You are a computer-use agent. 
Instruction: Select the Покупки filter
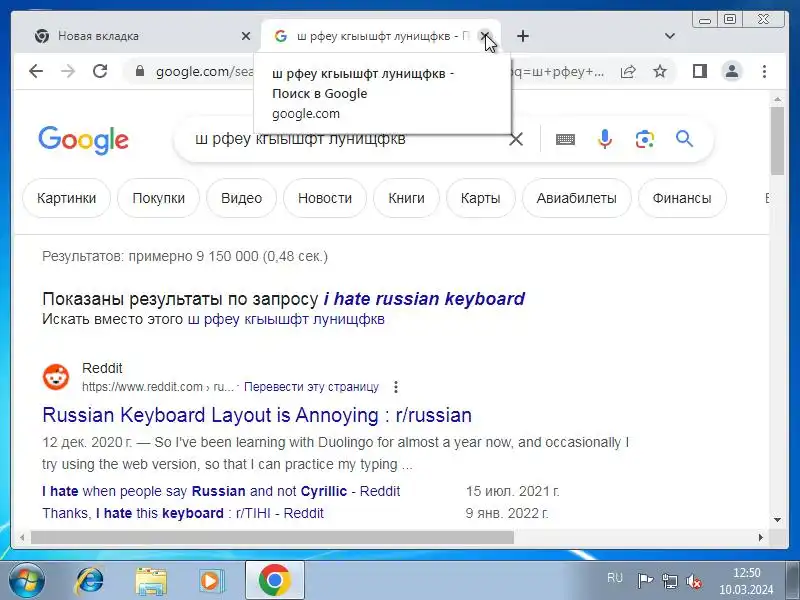tap(158, 198)
